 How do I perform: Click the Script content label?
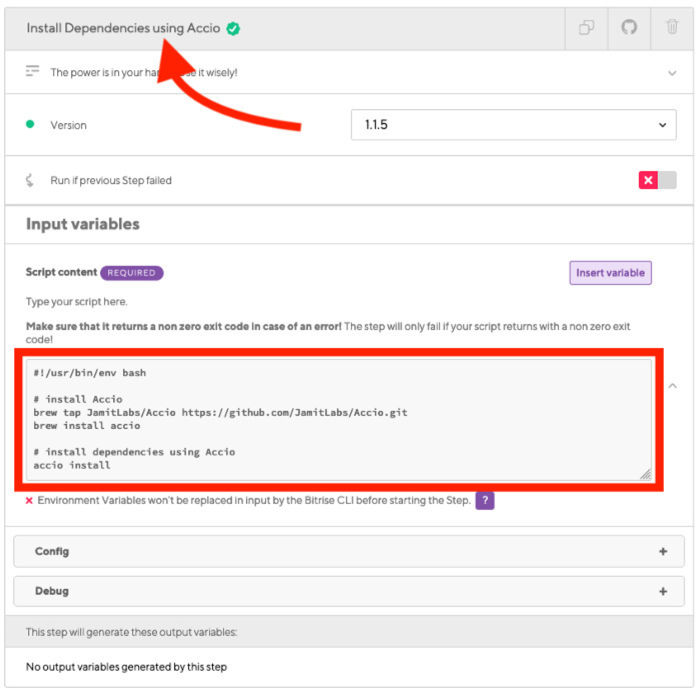(61, 272)
